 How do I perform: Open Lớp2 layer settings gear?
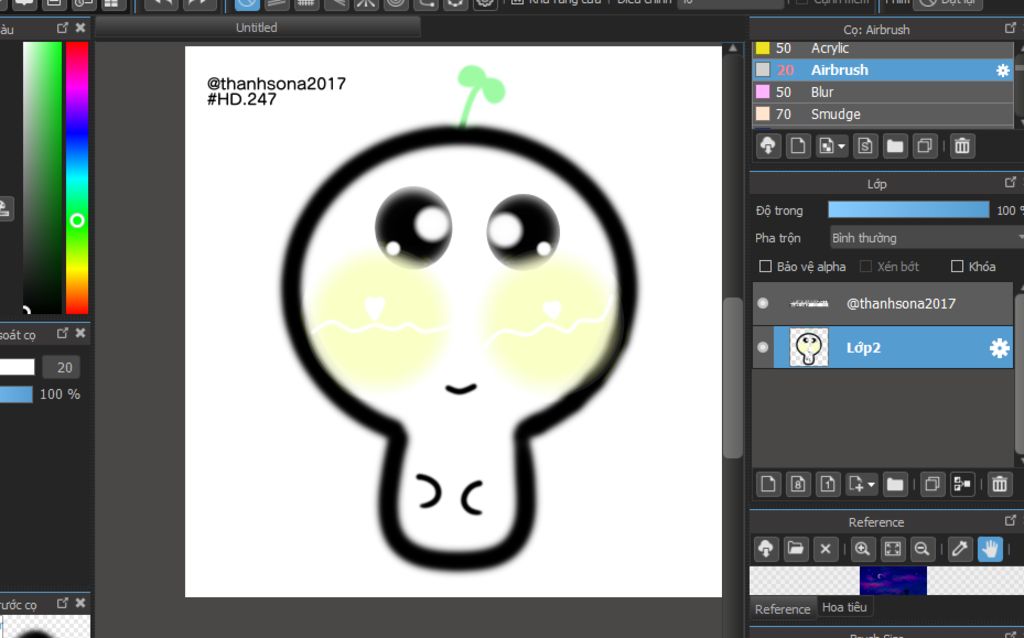coord(999,348)
